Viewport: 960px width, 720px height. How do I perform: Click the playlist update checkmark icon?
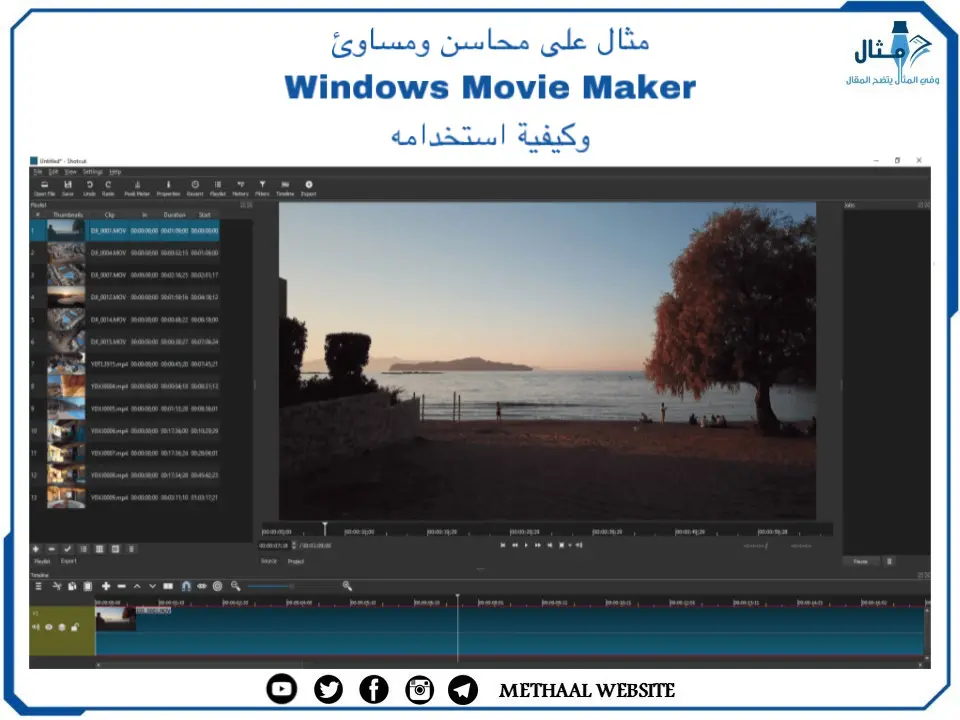tap(67, 549)
